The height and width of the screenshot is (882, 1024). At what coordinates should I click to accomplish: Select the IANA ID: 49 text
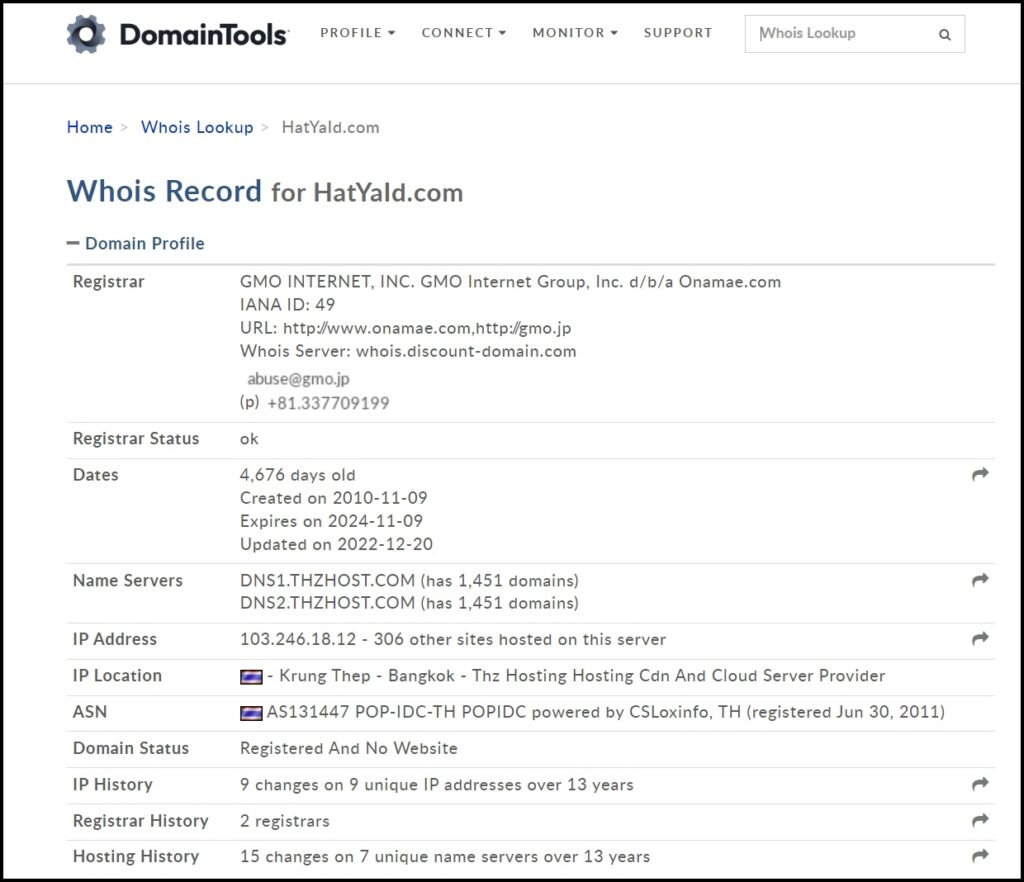287,305
